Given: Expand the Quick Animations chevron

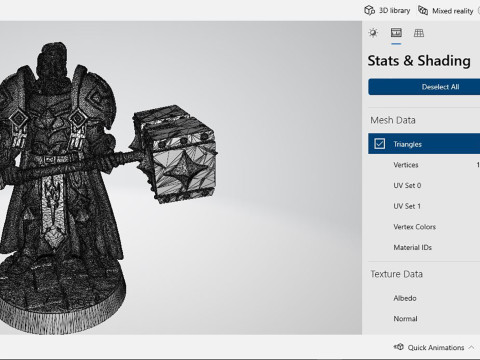Looking at the screenshot, I should [471, 347].
